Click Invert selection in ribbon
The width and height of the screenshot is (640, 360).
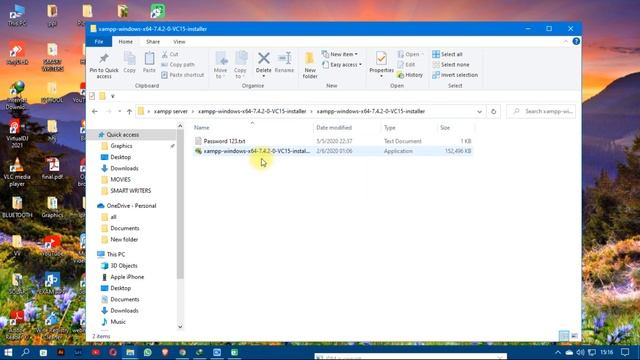click(455, 75)
